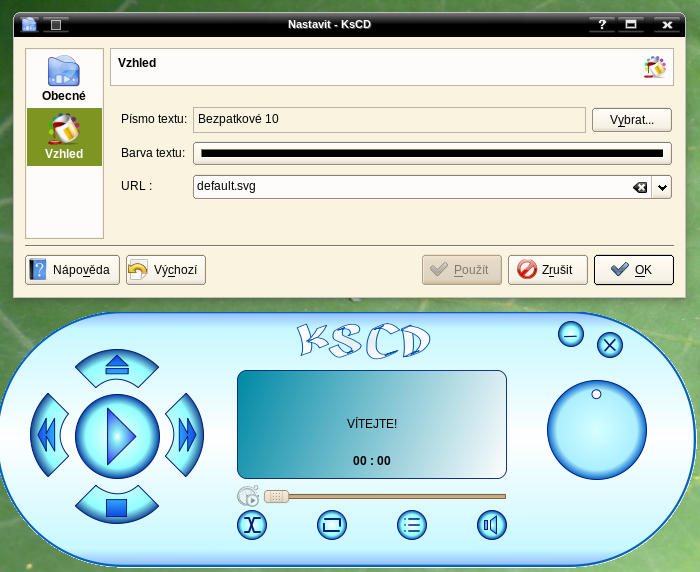Eject the CD in KsCD player
The width and height of the screenshot is (700, 572).
pyautogui.click(x=117, y=368)
